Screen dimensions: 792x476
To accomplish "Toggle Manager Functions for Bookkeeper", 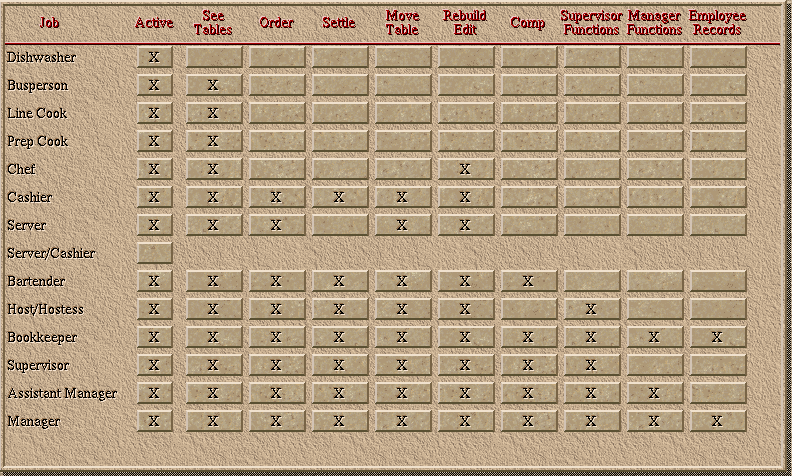I will [x=654, y=337].
